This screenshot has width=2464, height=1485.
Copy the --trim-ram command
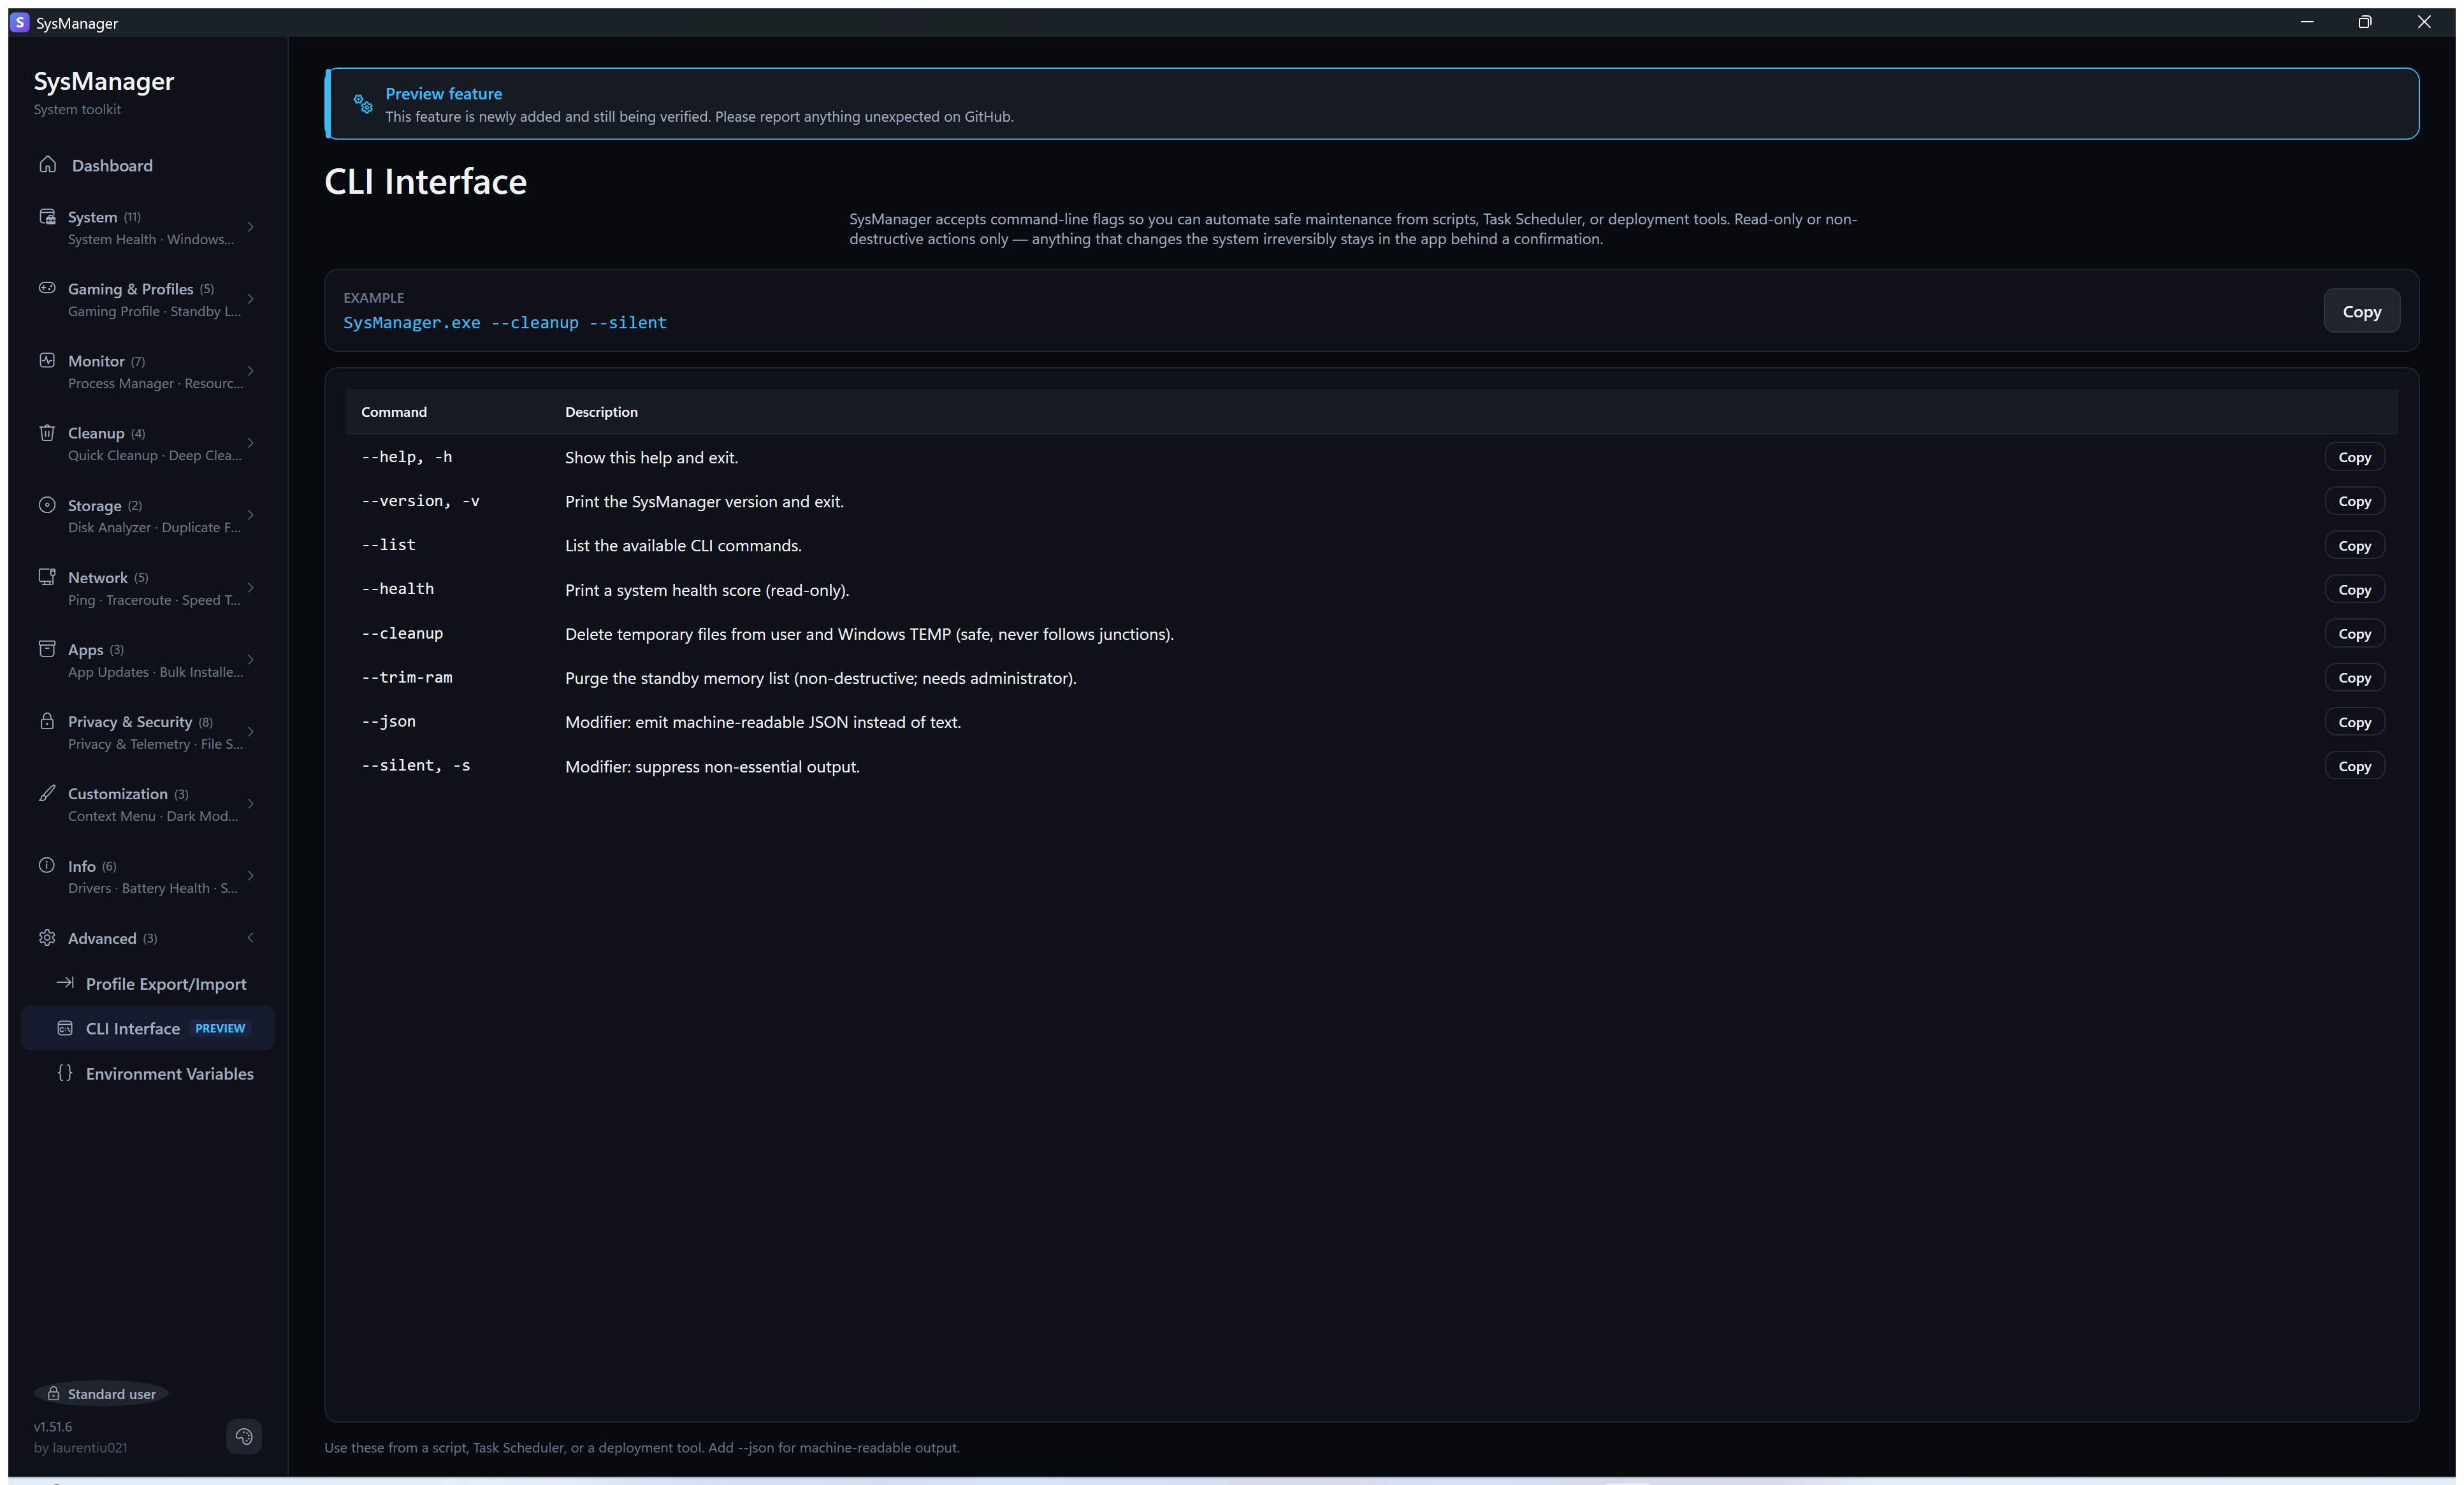click(2354, 678)
